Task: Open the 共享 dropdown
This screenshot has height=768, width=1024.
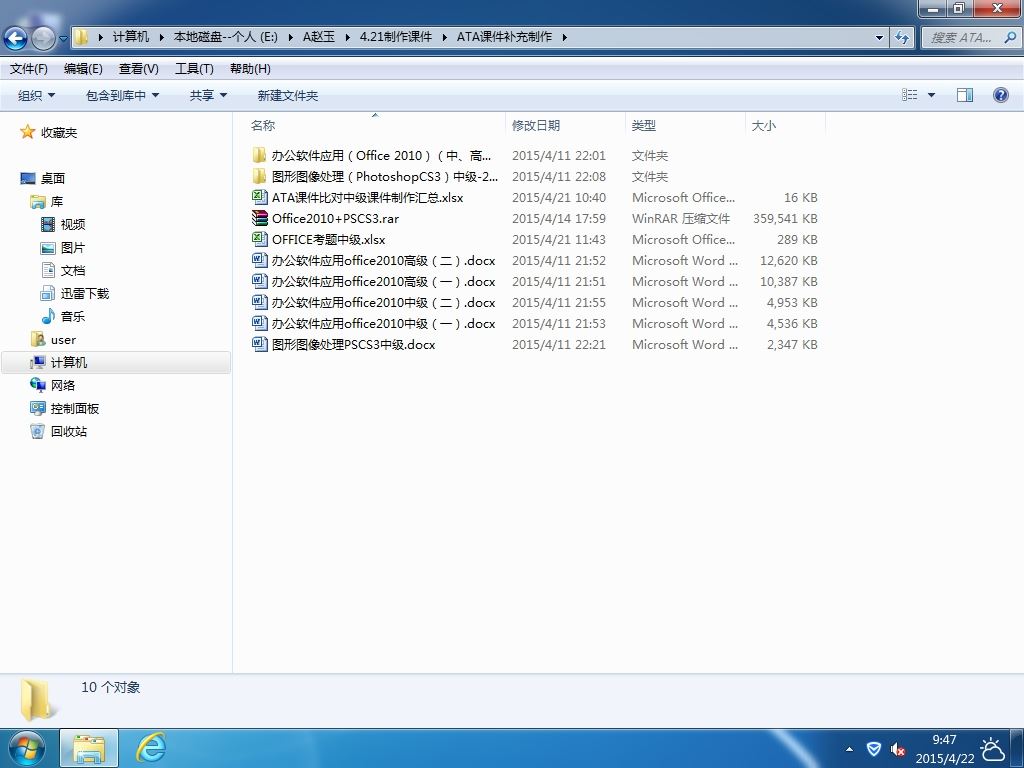Action: pos(208,95)
